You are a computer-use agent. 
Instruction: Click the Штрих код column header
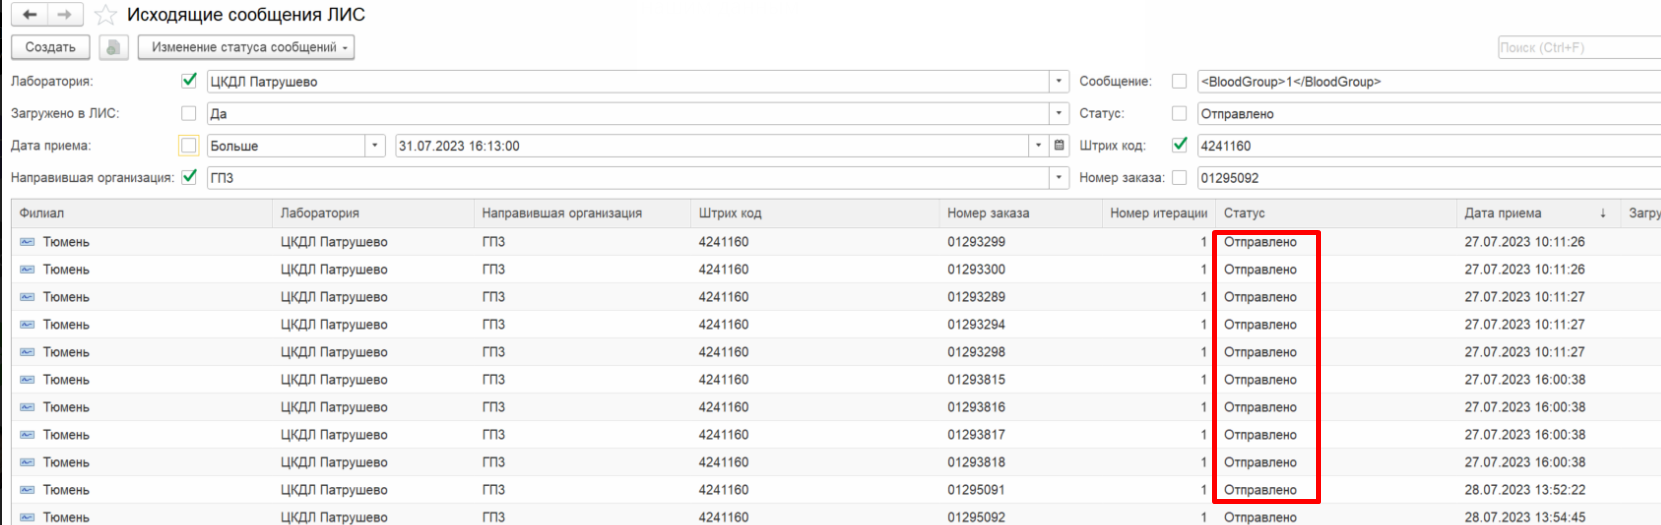tap(730, 213)
